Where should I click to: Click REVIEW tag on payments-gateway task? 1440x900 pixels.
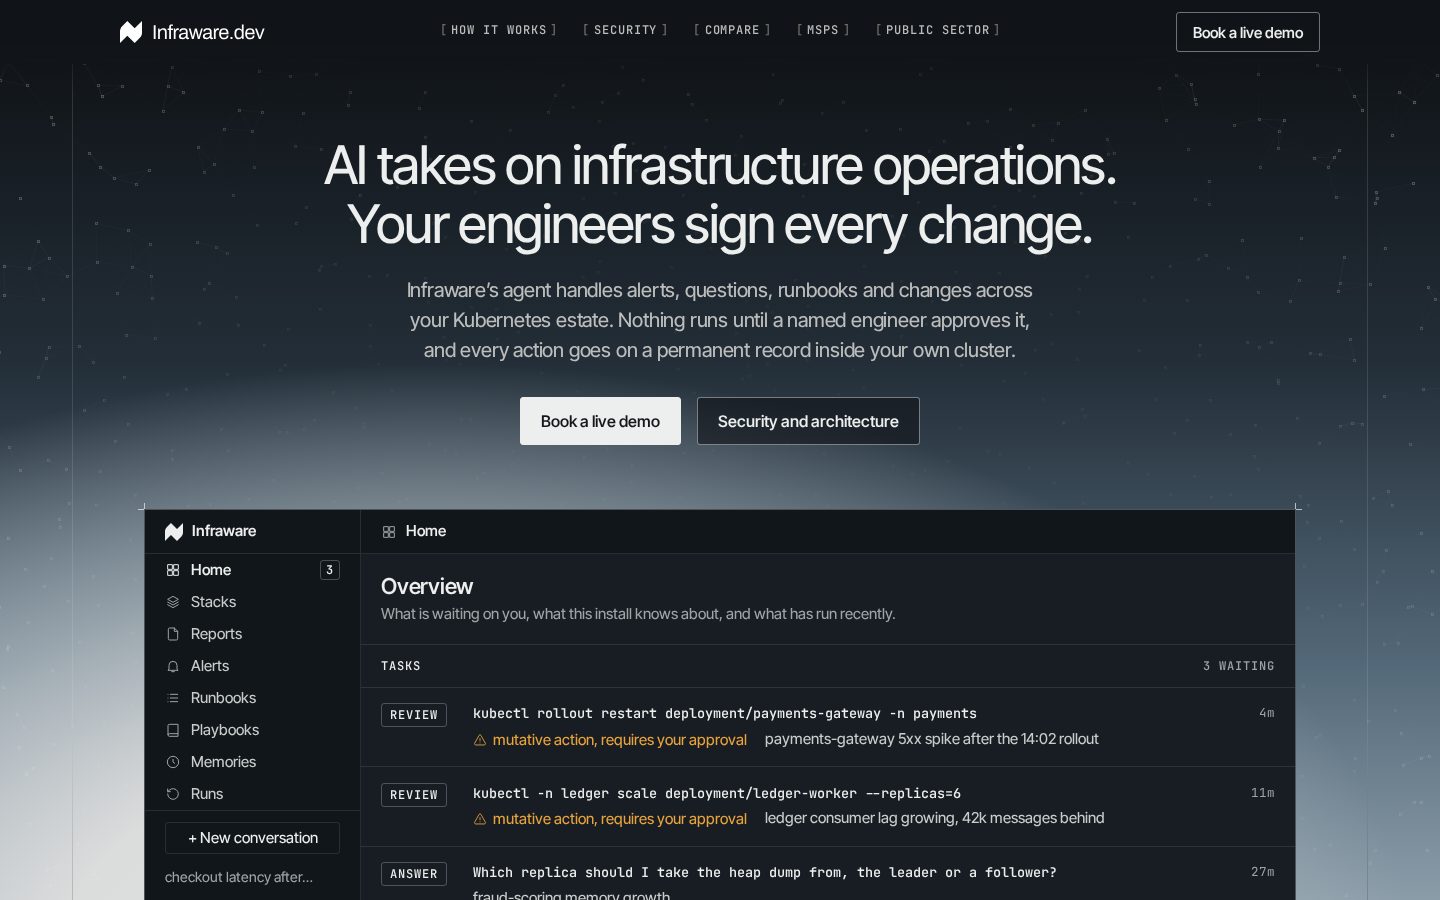(x=414, y=715)
